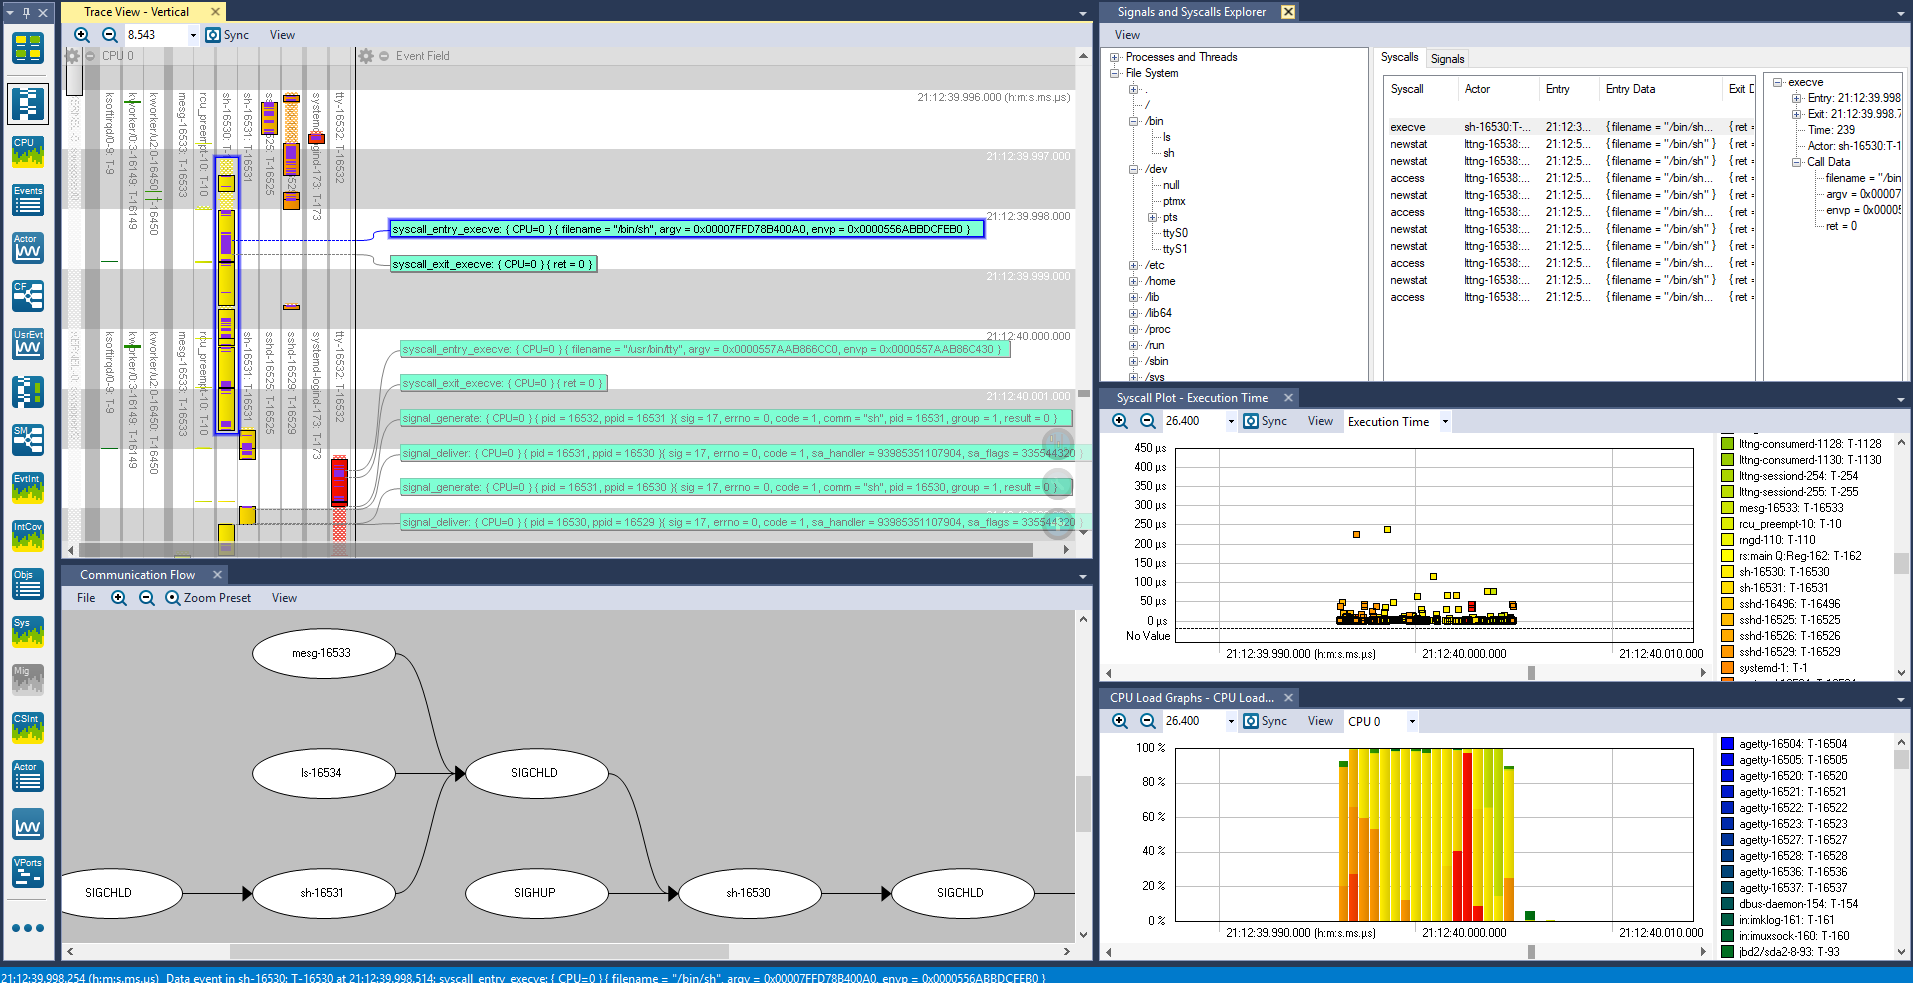This screenshot has height=983, width=1913.
Task: Switch to the Signals tab in Syscalls Explorer
Action: point(1447,58)
